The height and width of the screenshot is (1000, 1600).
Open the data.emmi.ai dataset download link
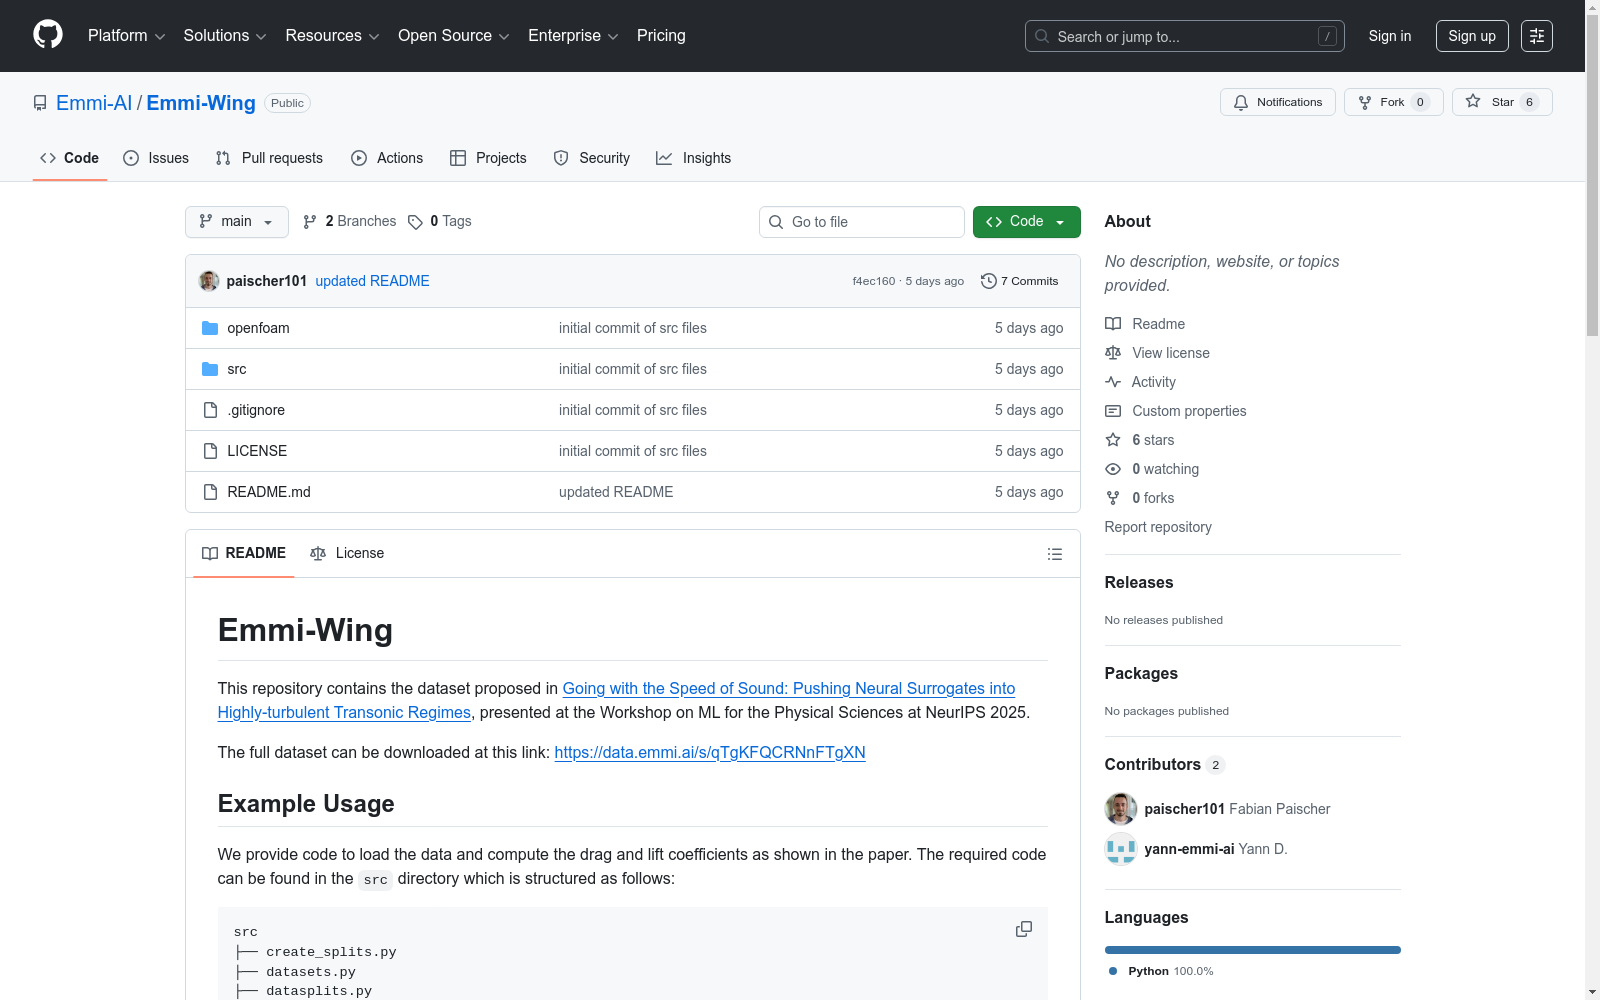point(710,752)
